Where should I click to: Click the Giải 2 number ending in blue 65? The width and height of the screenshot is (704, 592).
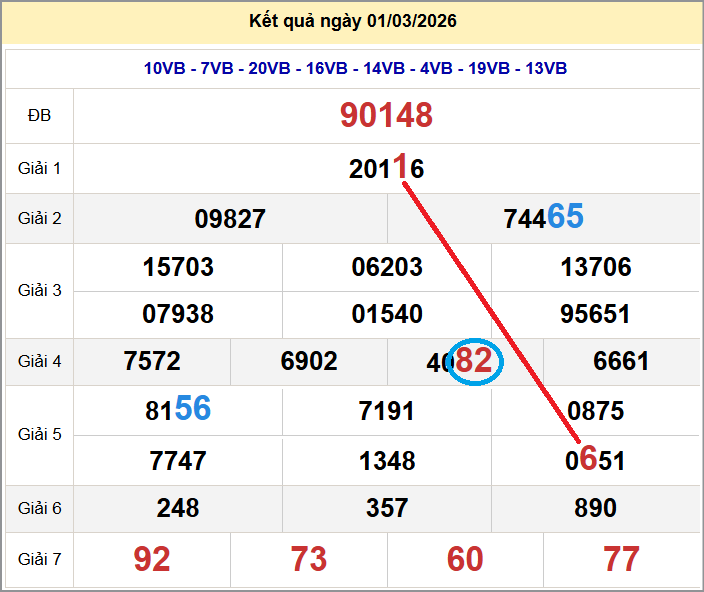tap(543, 218)
